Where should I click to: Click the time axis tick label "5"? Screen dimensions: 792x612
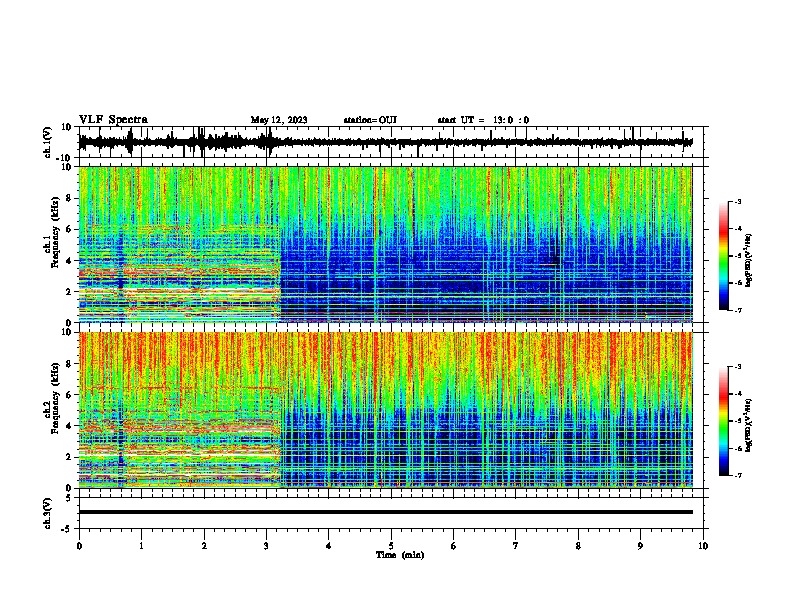(391, 546)
